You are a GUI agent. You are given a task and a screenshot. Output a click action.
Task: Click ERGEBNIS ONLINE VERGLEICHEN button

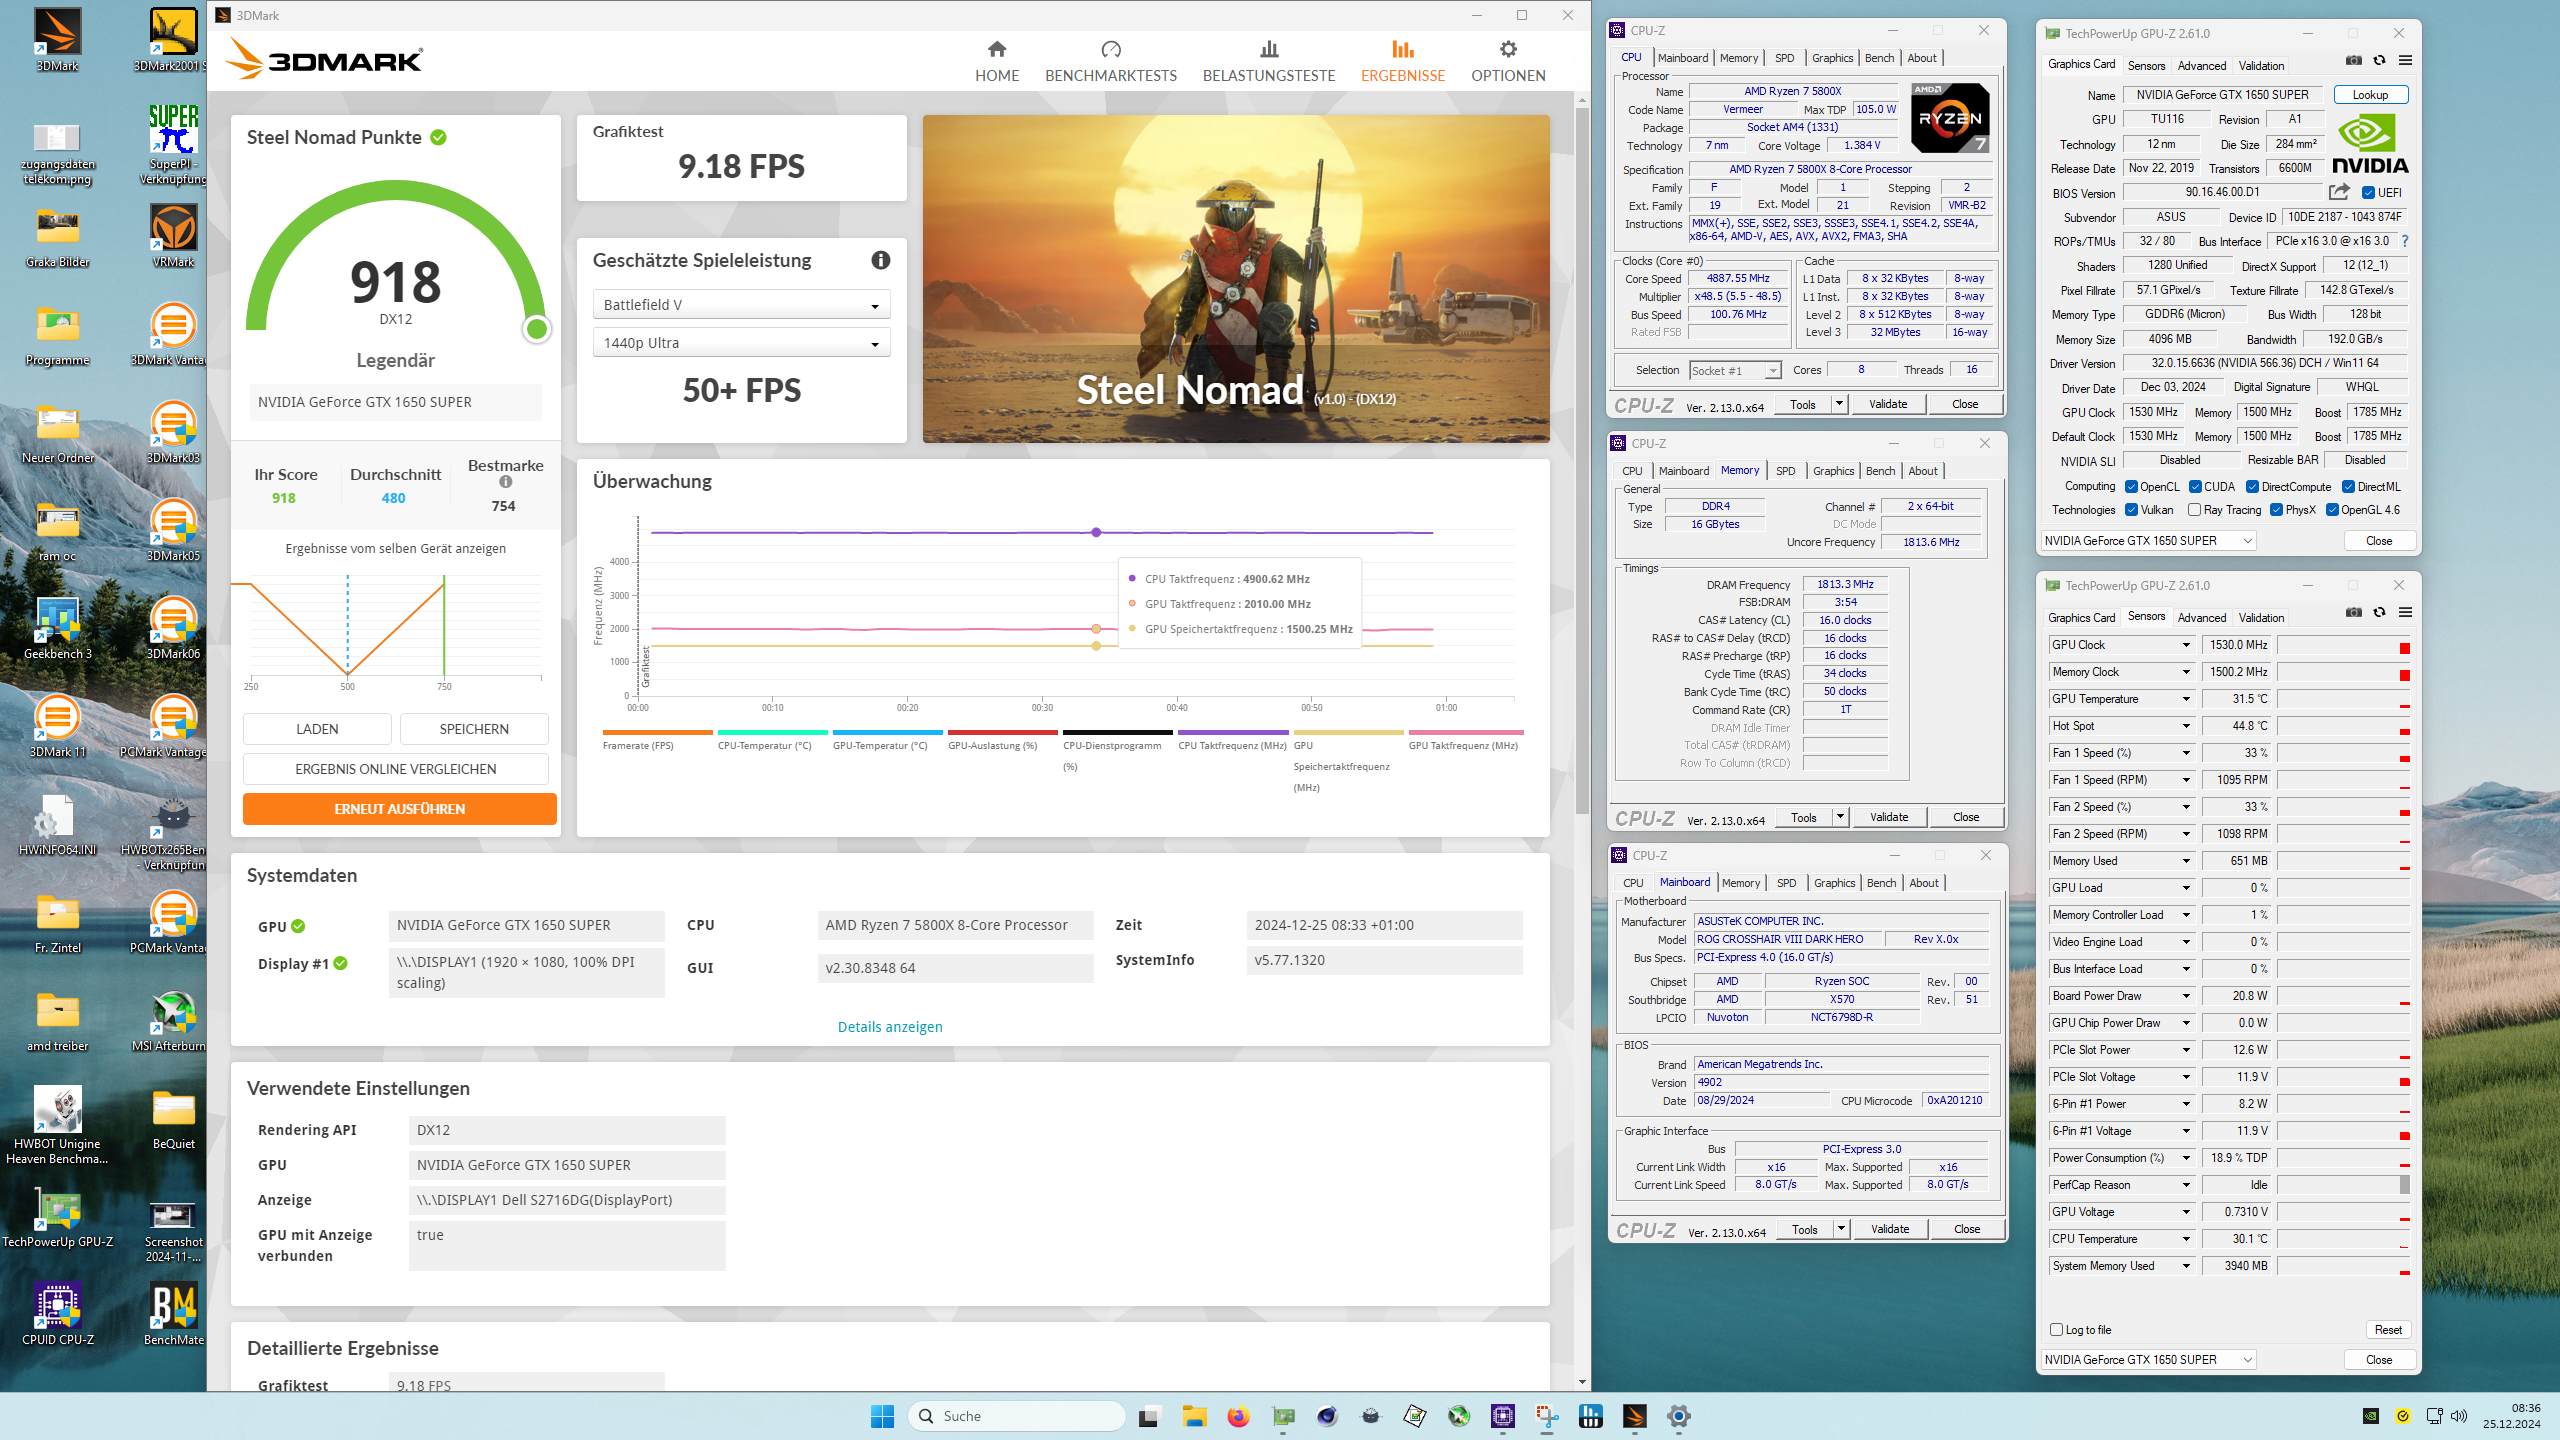click(396, 769)
